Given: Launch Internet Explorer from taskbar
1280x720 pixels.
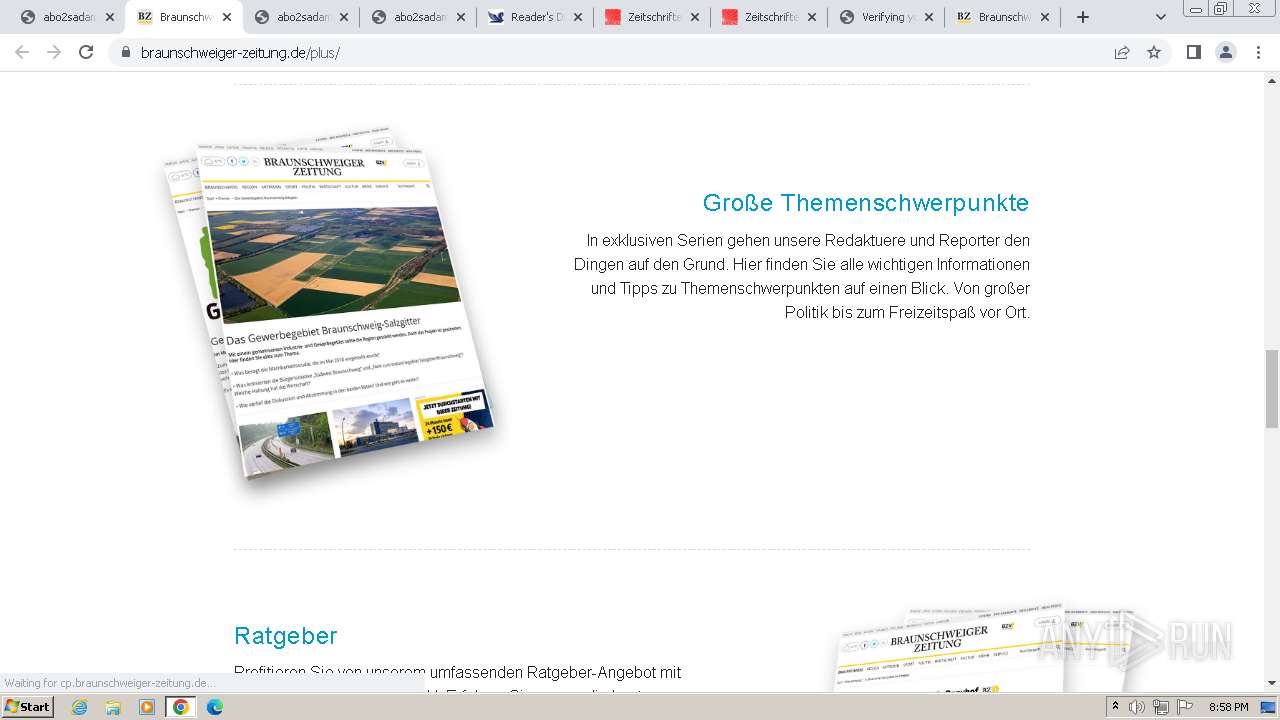Looking at the screenshot, I should click(80, 707).
